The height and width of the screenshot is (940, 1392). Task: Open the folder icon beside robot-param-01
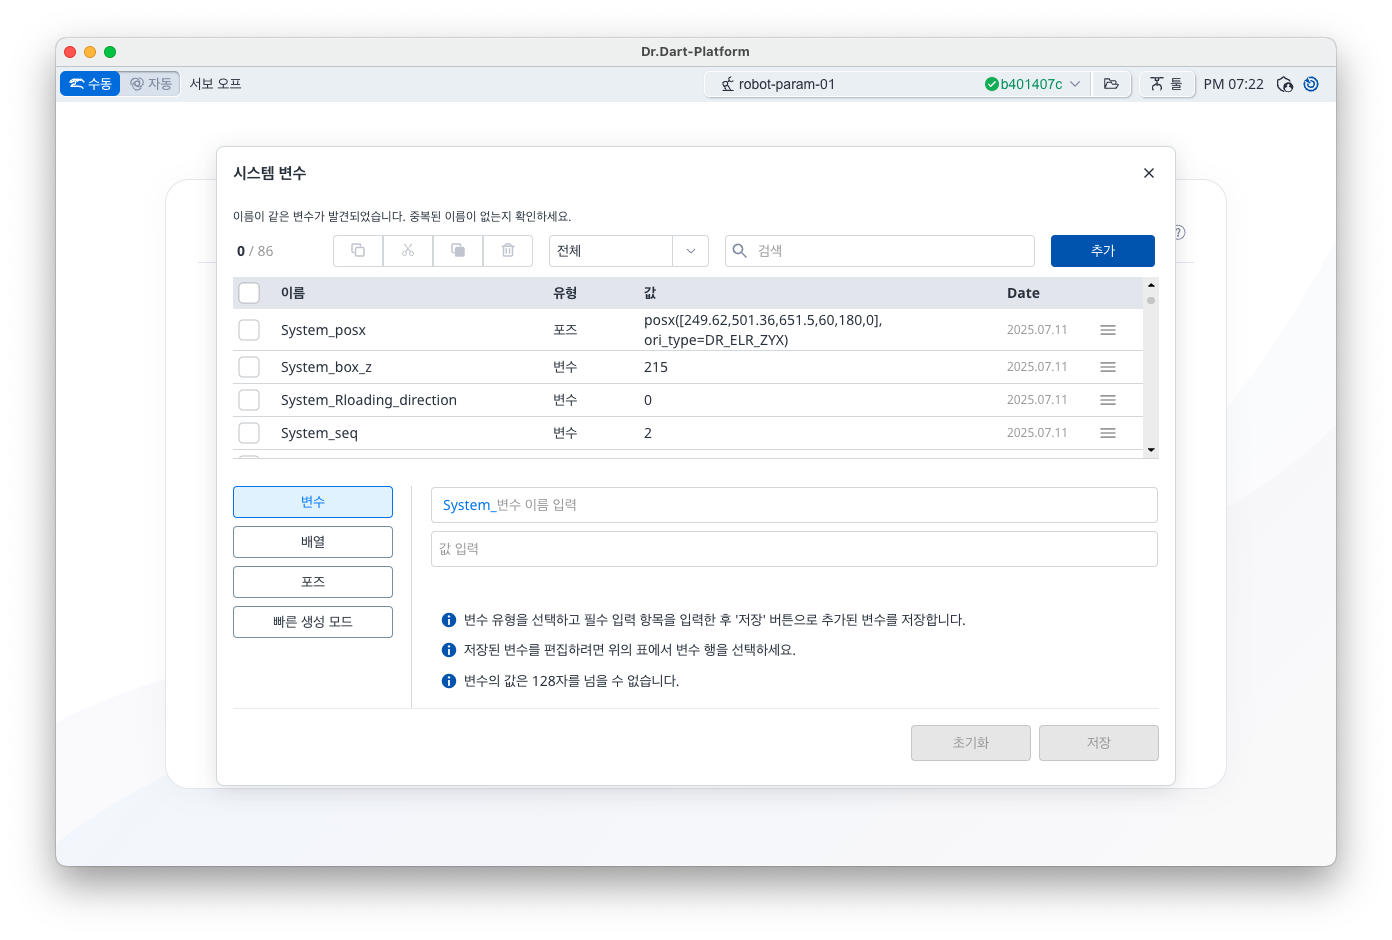[1111, 84]
